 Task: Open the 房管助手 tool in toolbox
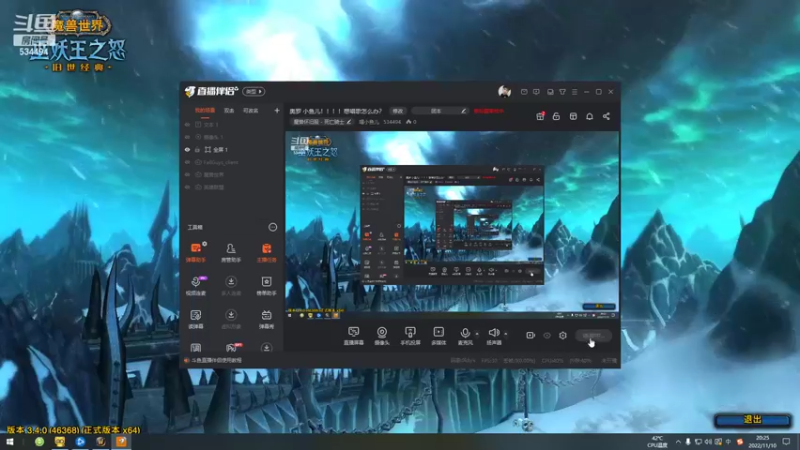click(231, 252)
